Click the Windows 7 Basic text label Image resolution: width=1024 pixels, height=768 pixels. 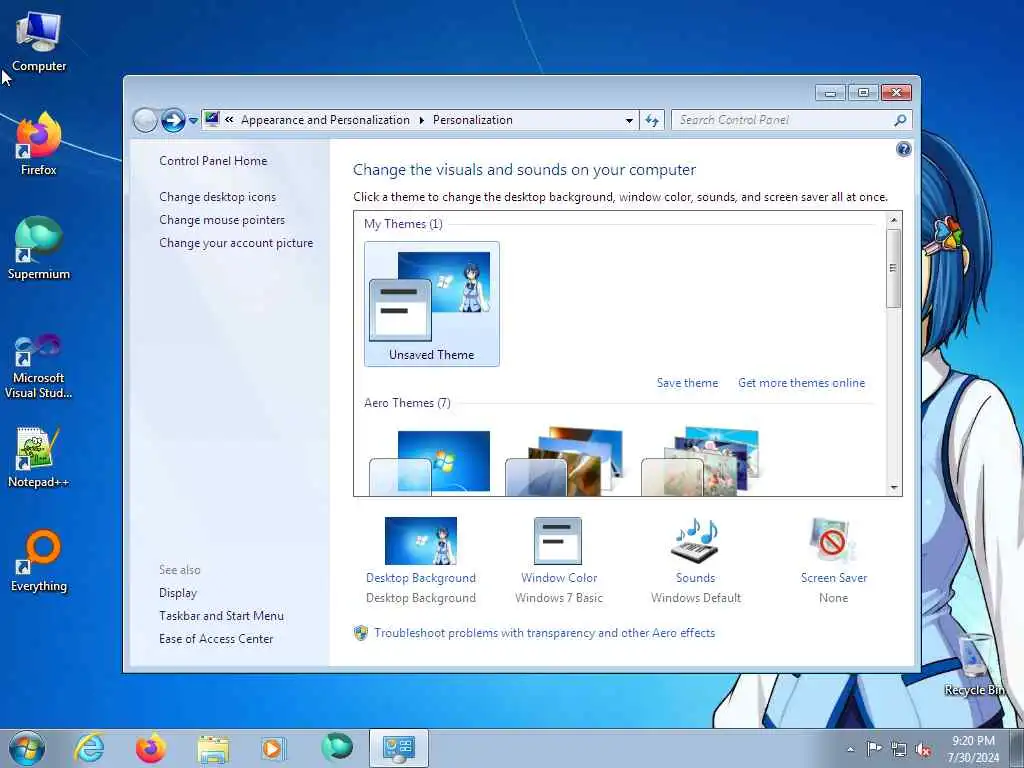coord(558,598)
